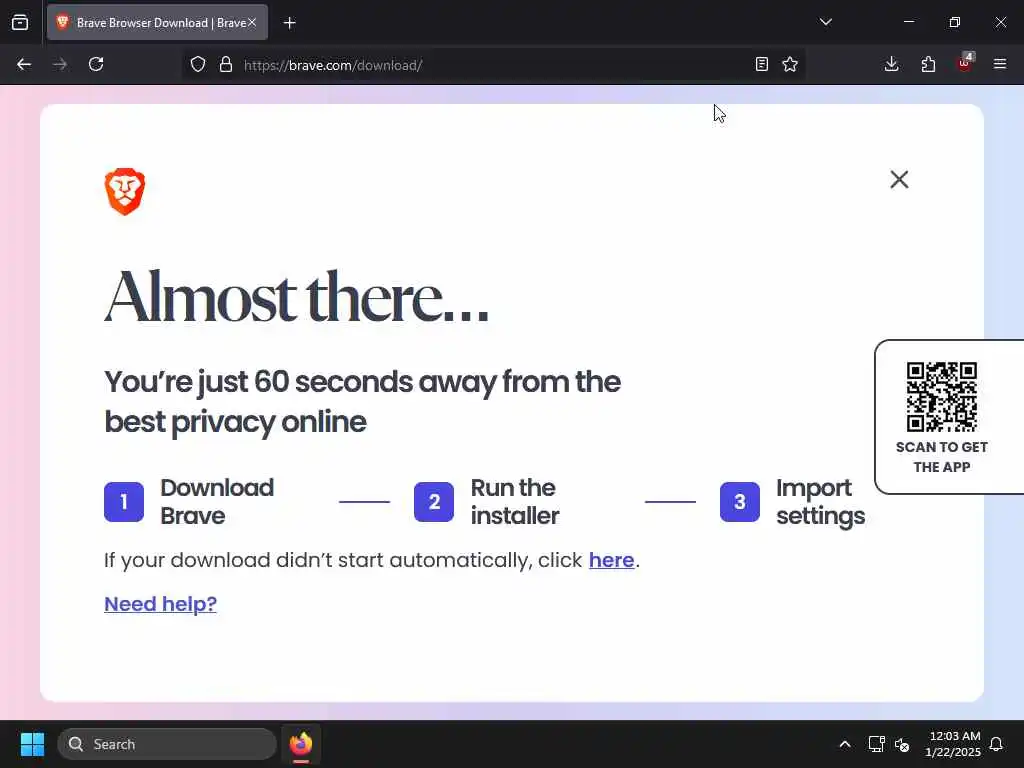
Task: Open a new tab with plus button
Action: coord(290,23)
